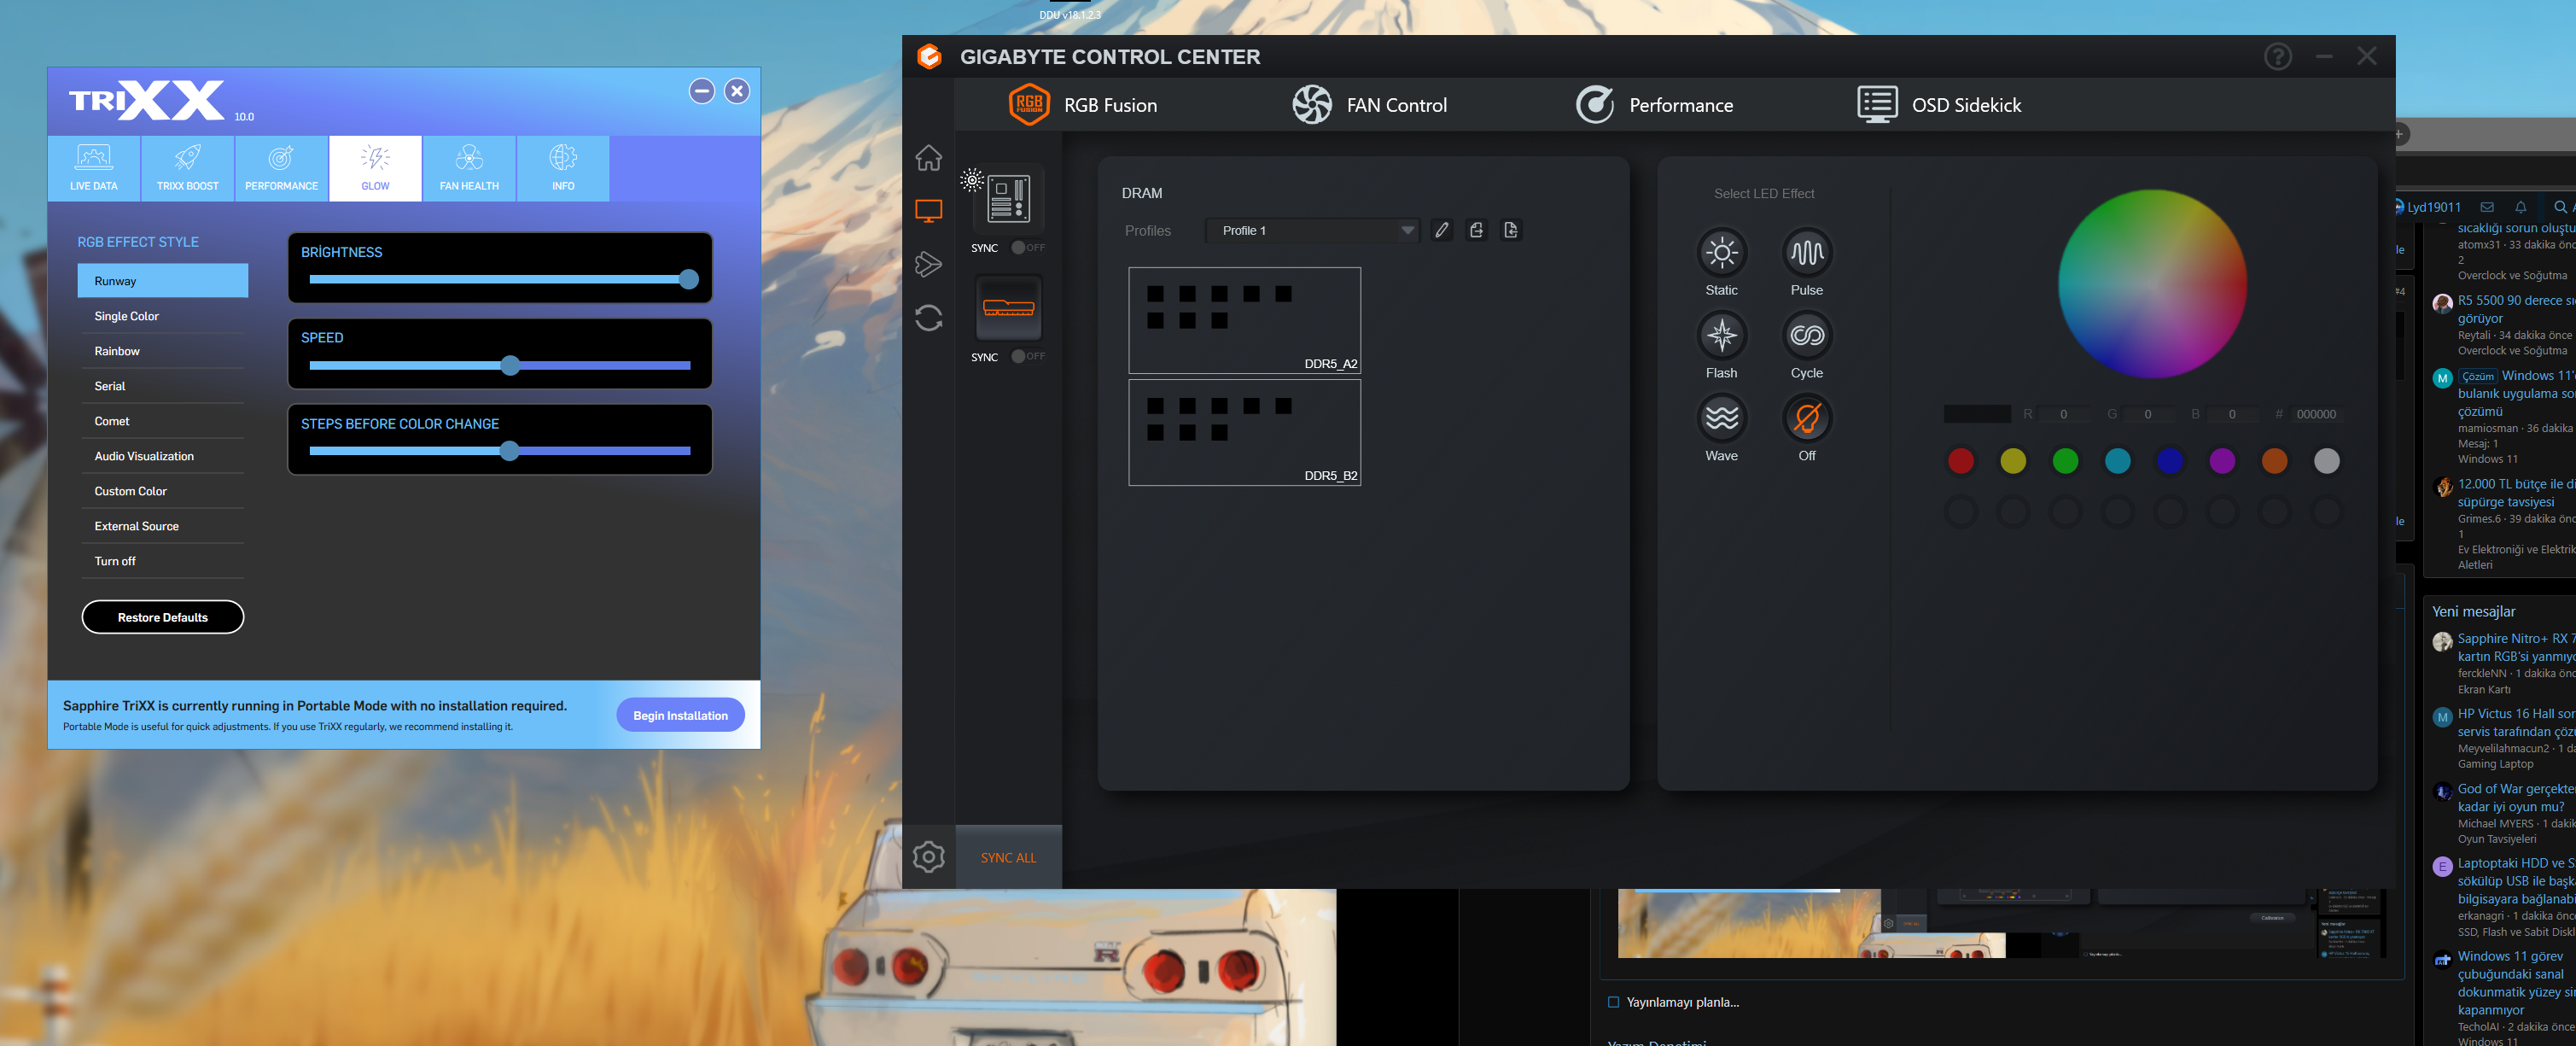Click the edit profile pencil icon
The width and height of the screenshot is (2576, 1046).
[1441, 231]
